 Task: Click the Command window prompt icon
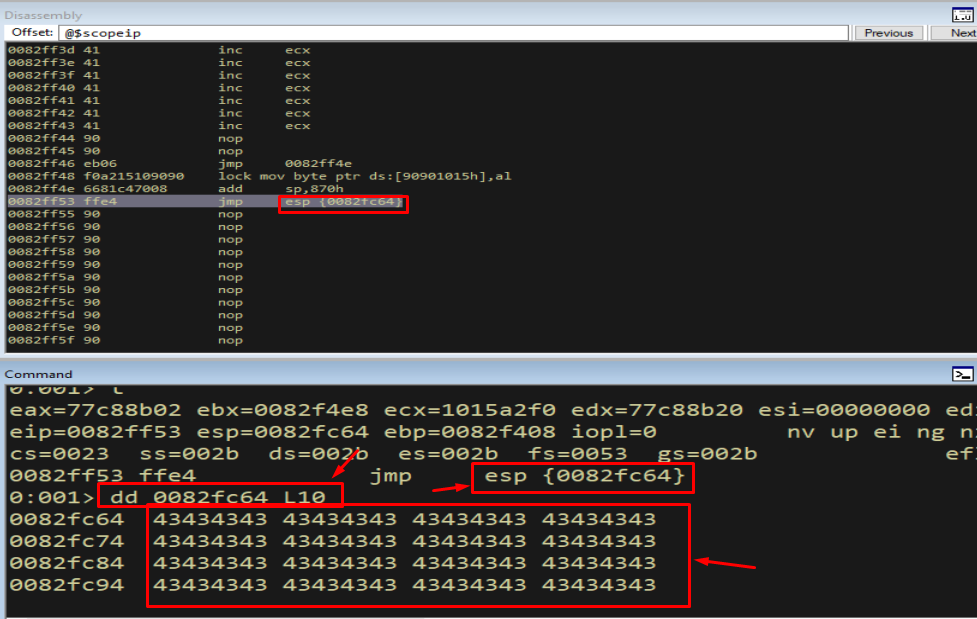point(962,374)
